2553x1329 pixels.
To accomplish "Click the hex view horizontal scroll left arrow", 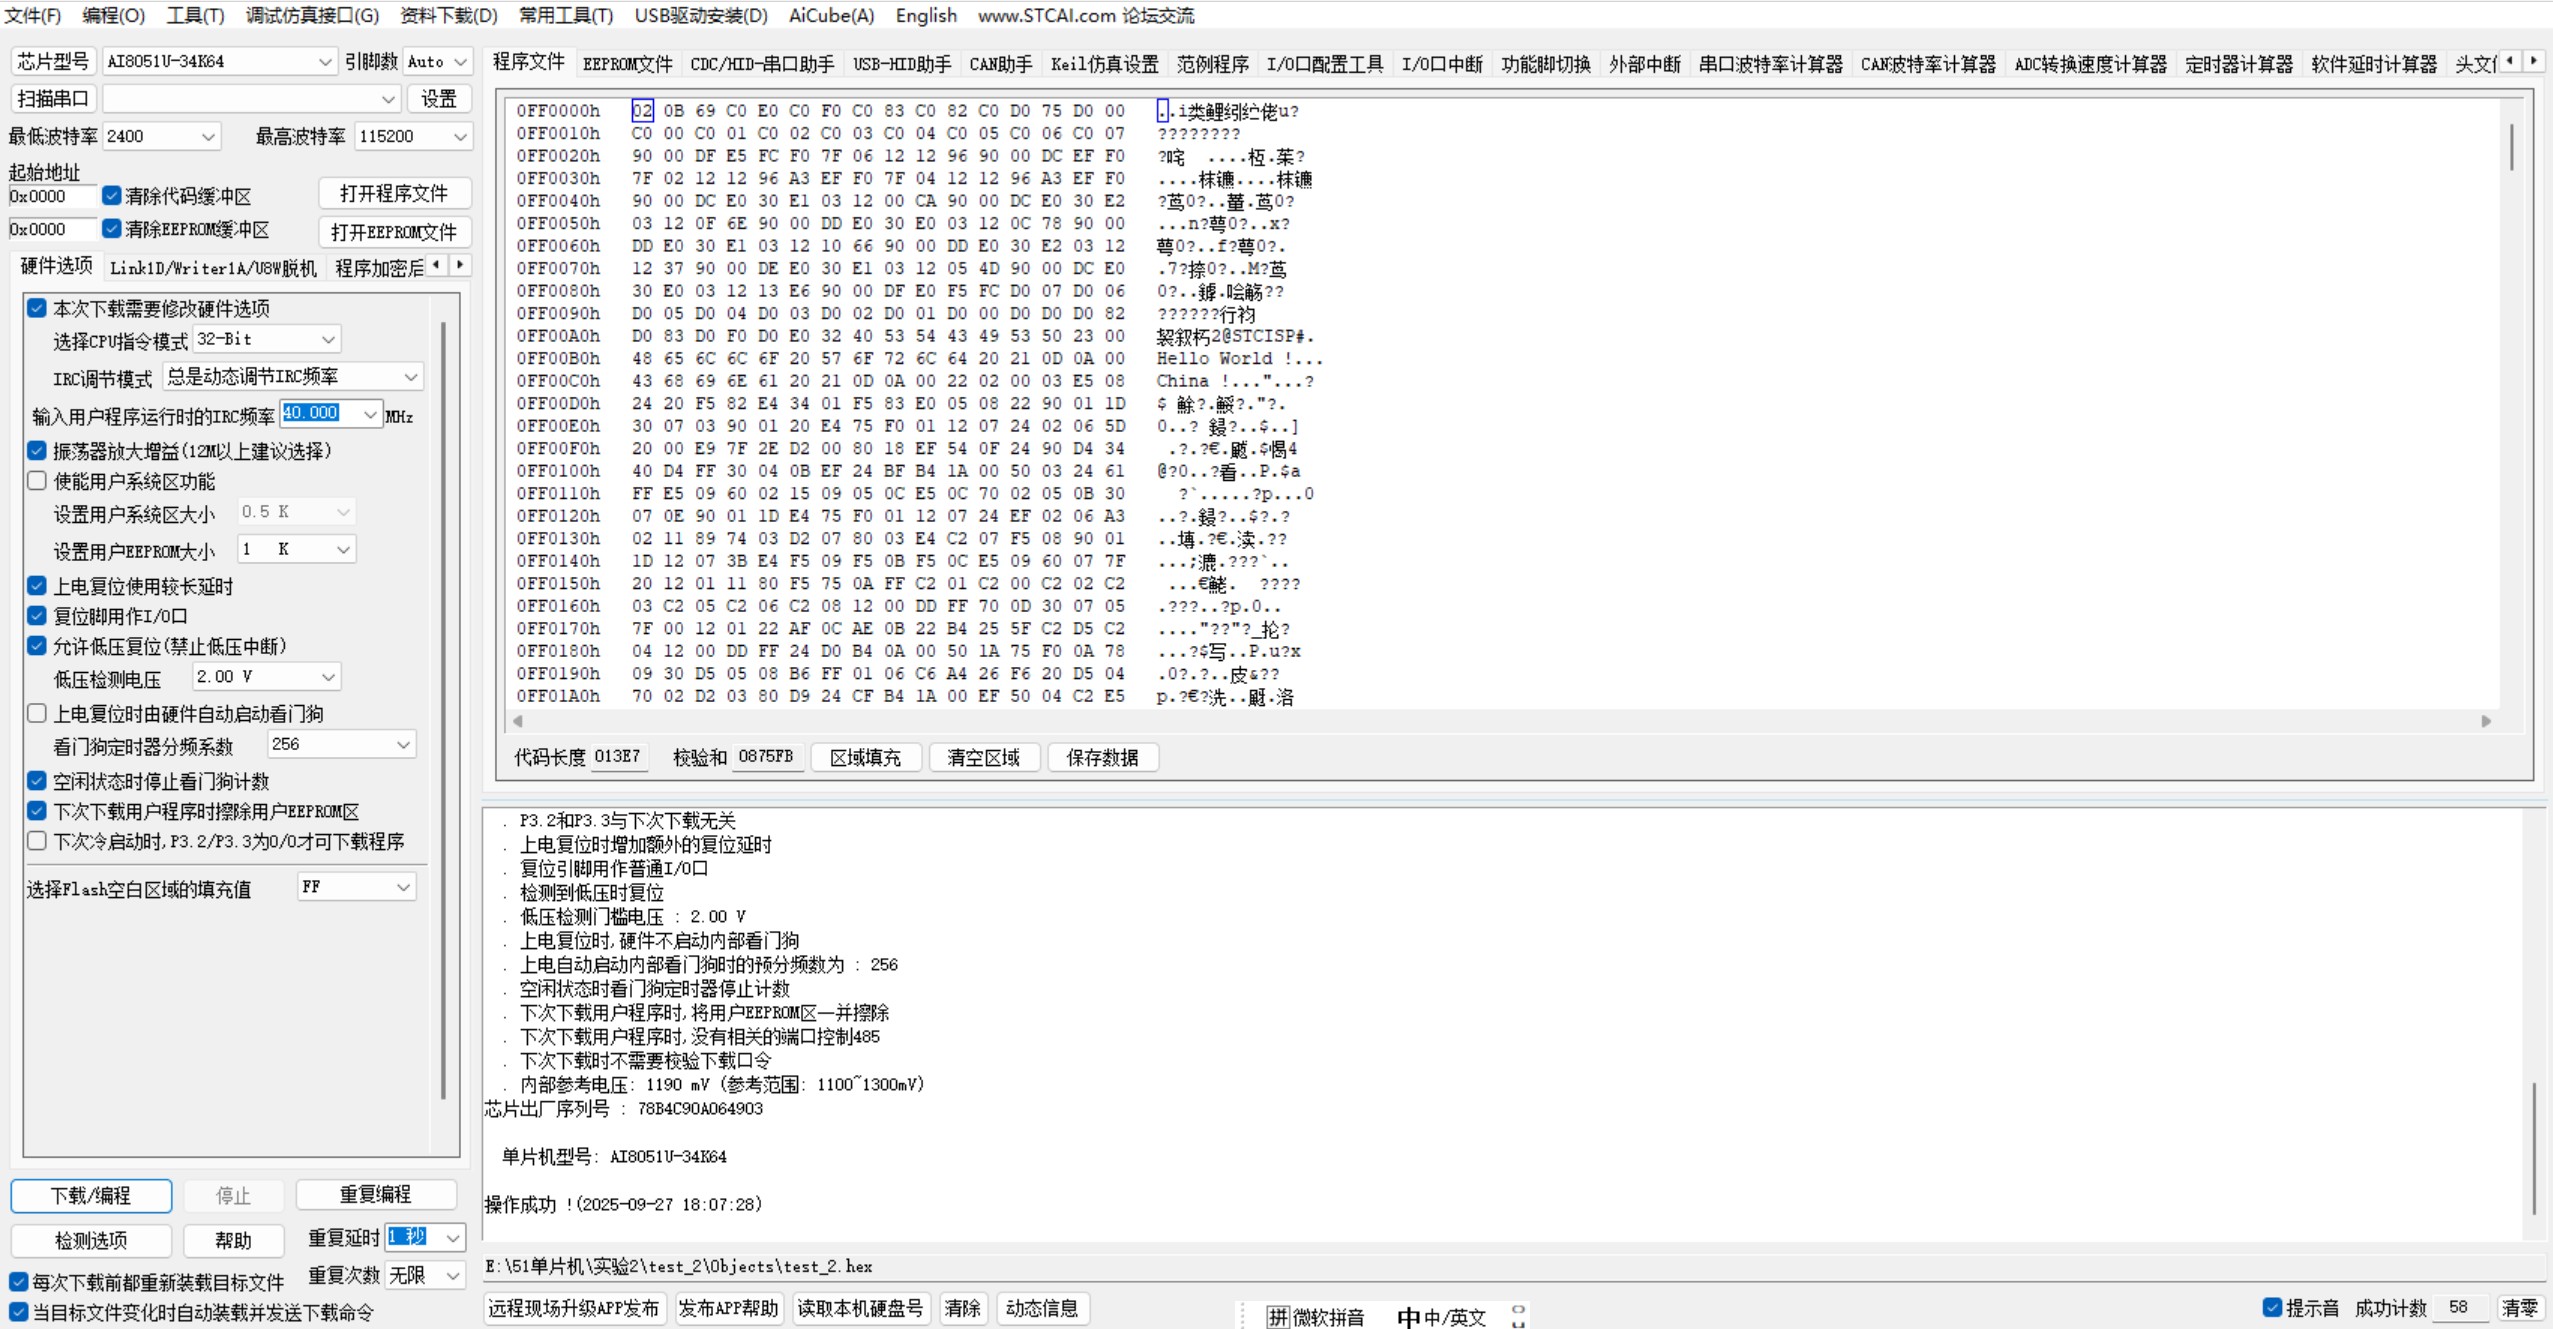I will point(518,721).
